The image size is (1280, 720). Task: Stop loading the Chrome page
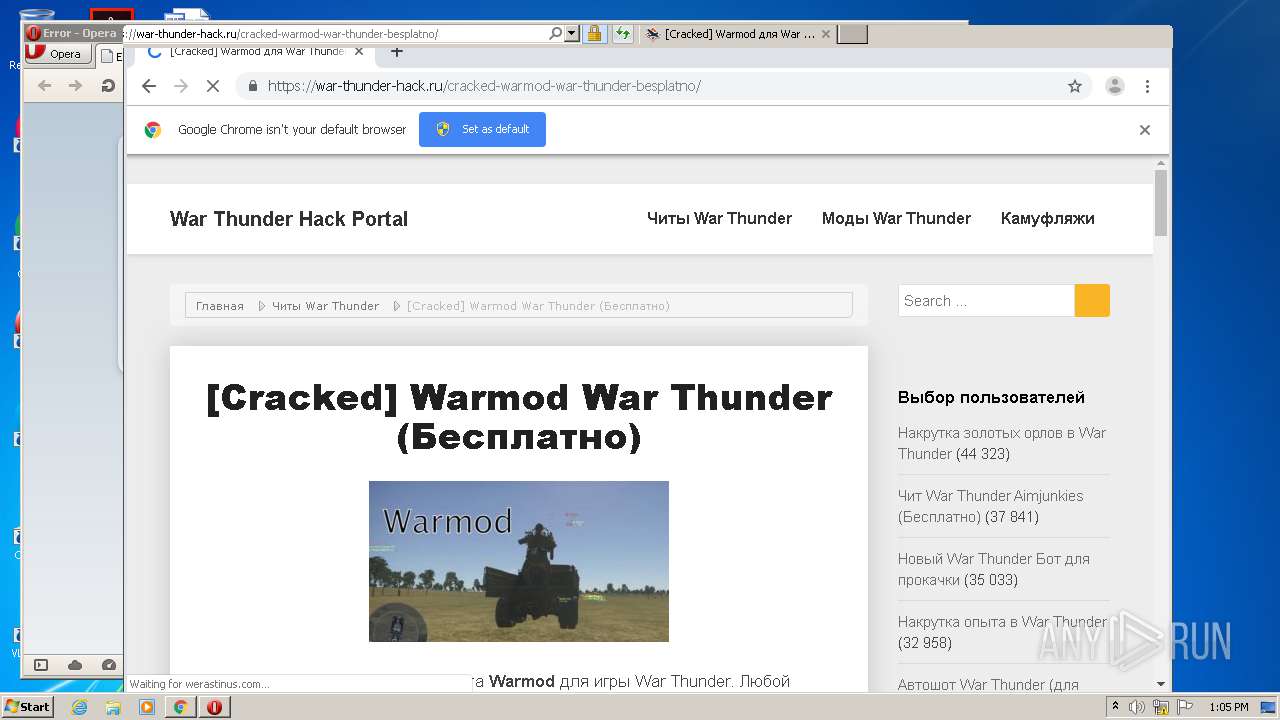(212, 86)
